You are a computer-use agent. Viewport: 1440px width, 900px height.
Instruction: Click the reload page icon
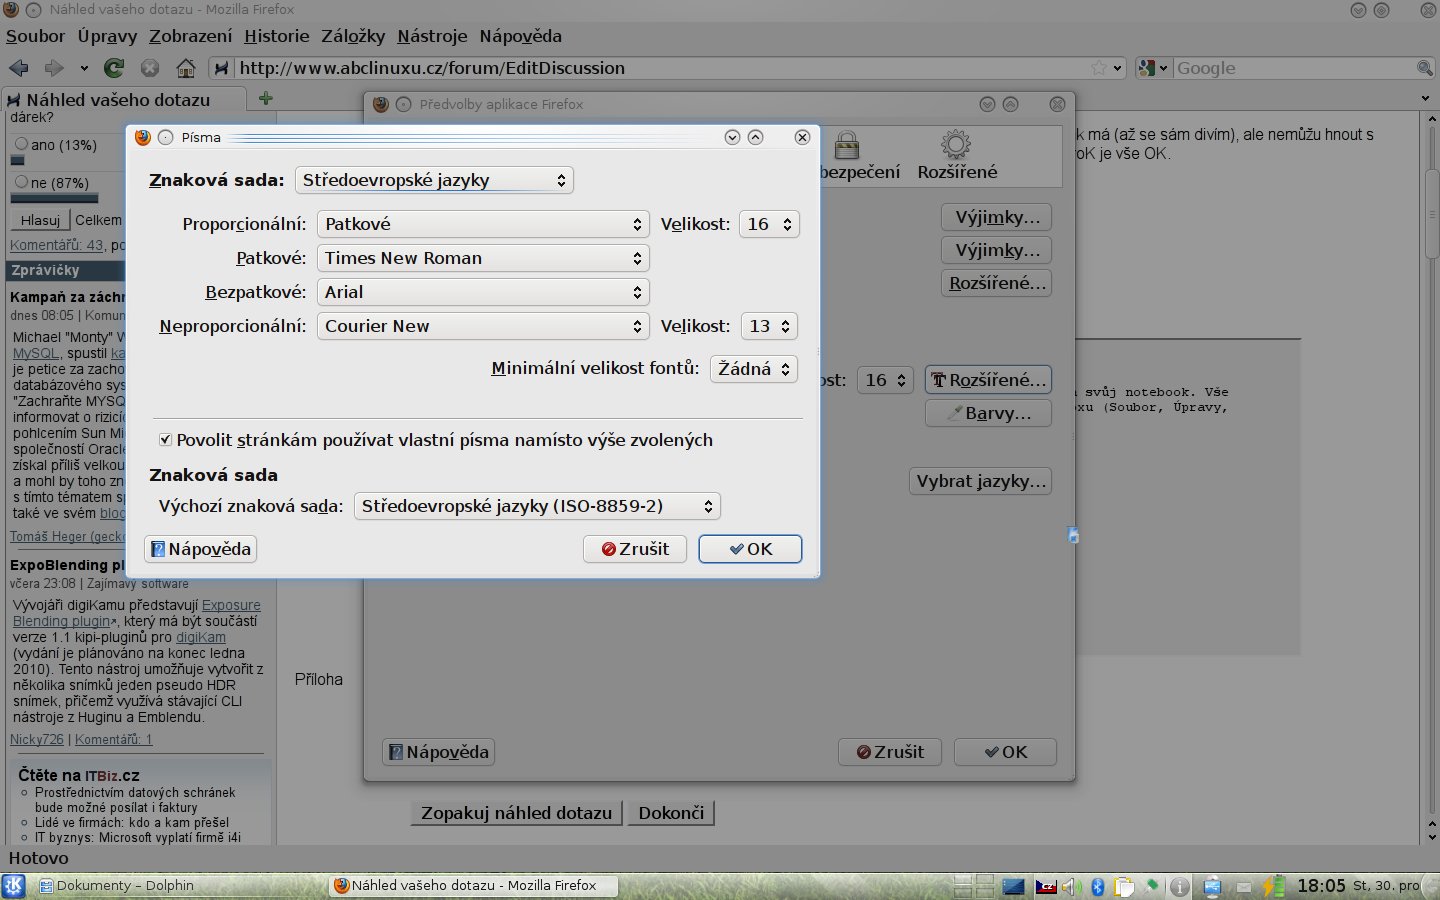point(114,68)
